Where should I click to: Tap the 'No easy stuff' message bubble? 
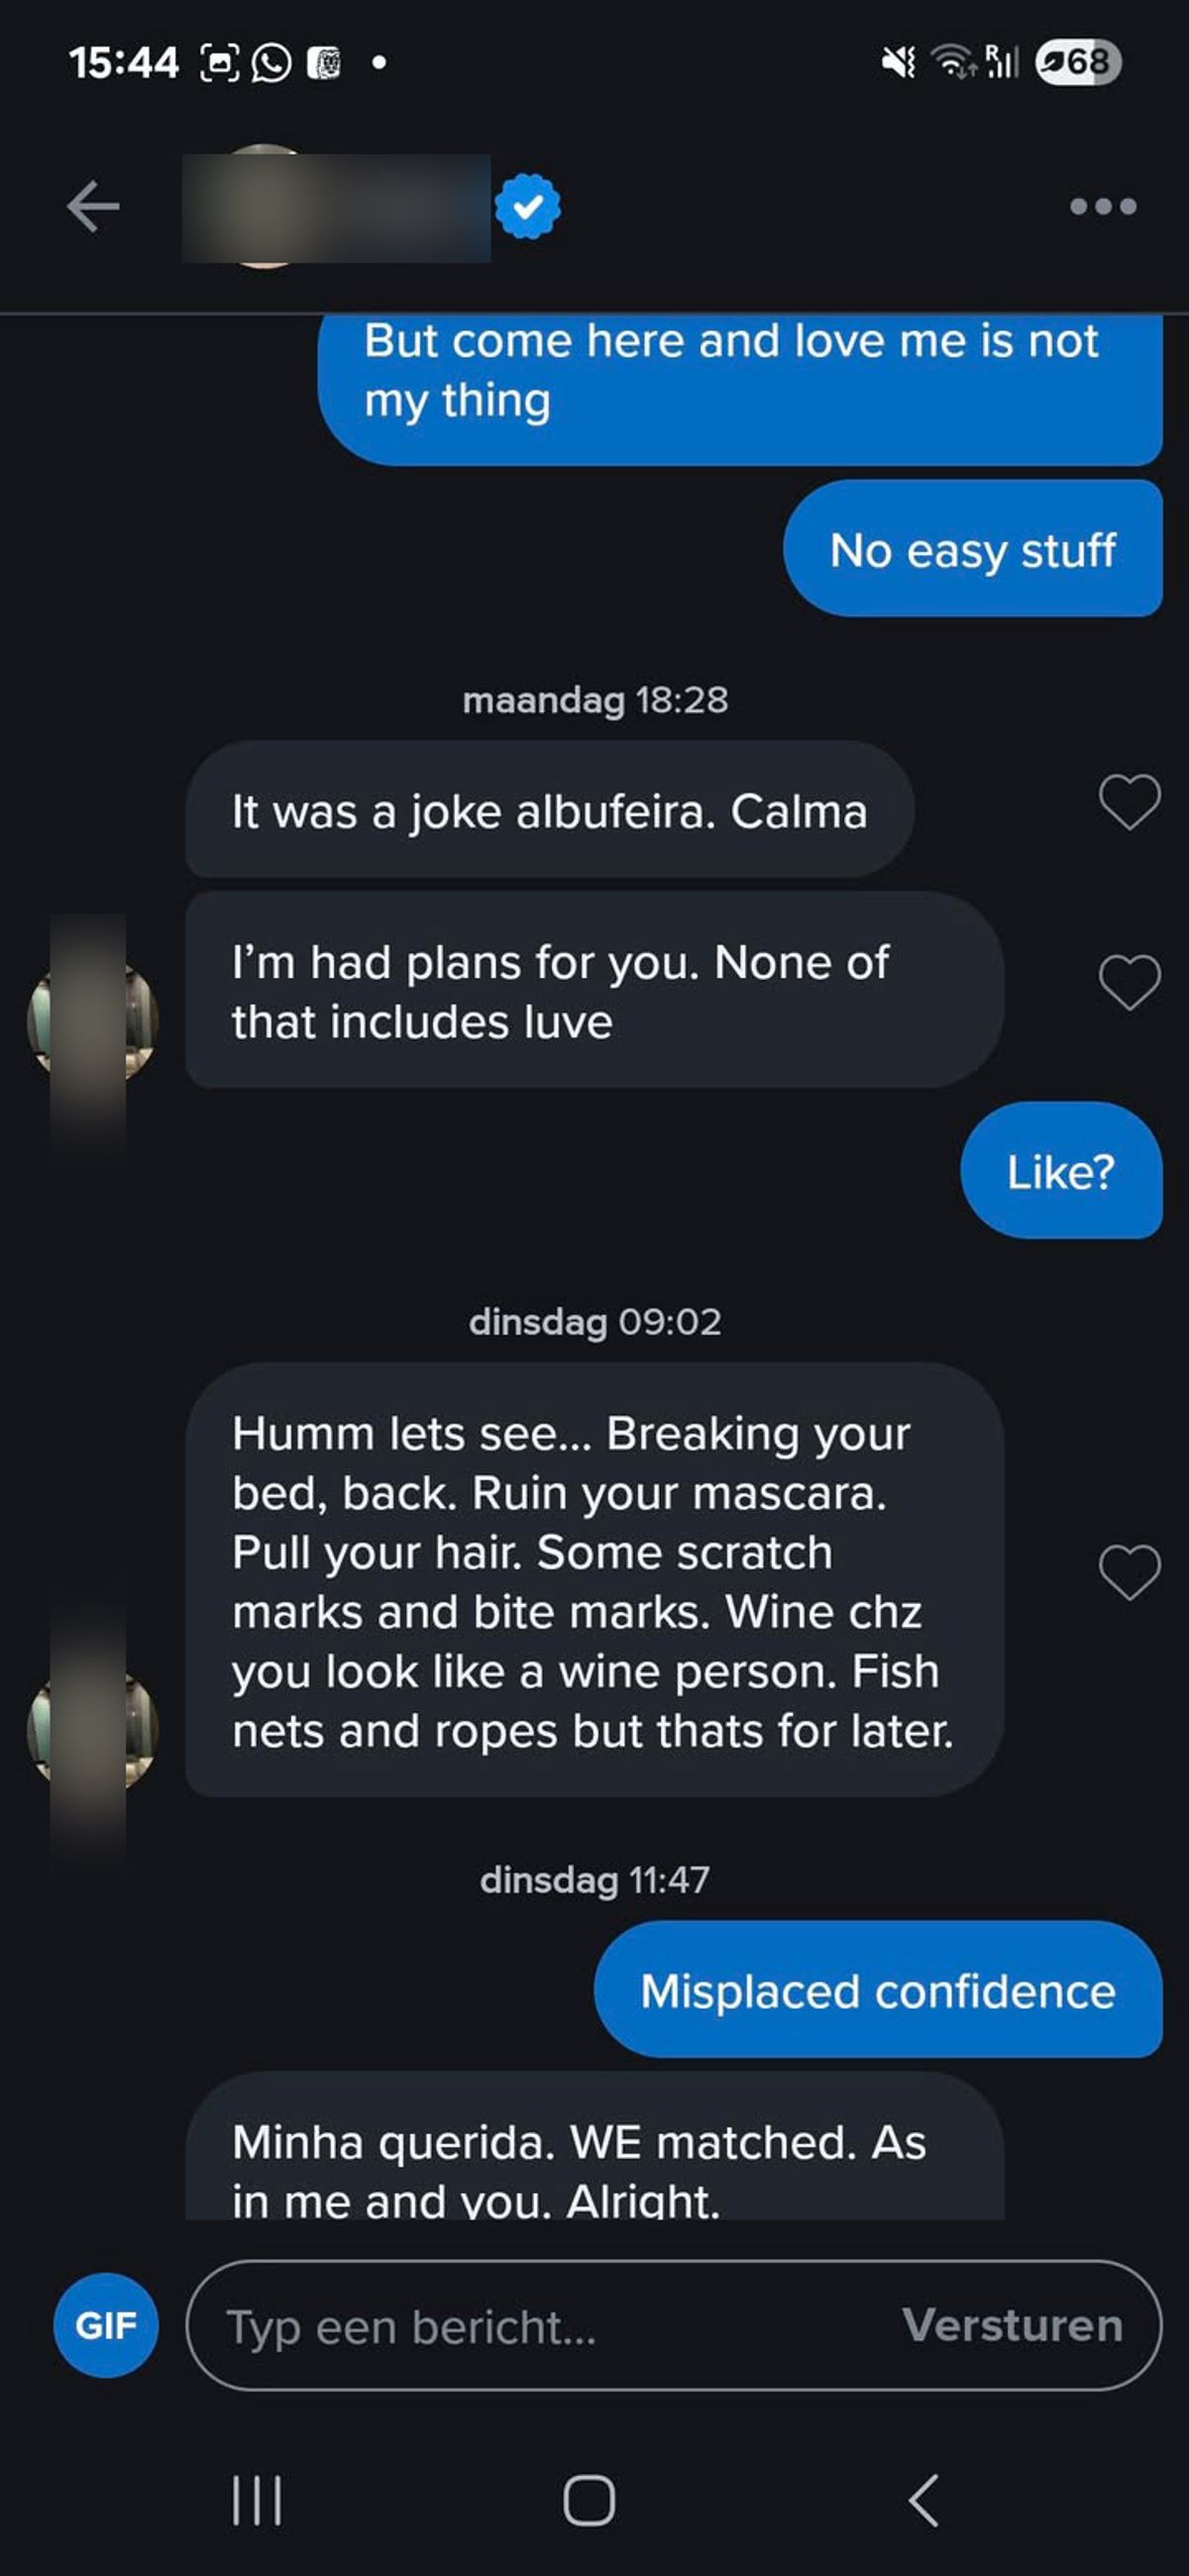(x=972, y=549)
